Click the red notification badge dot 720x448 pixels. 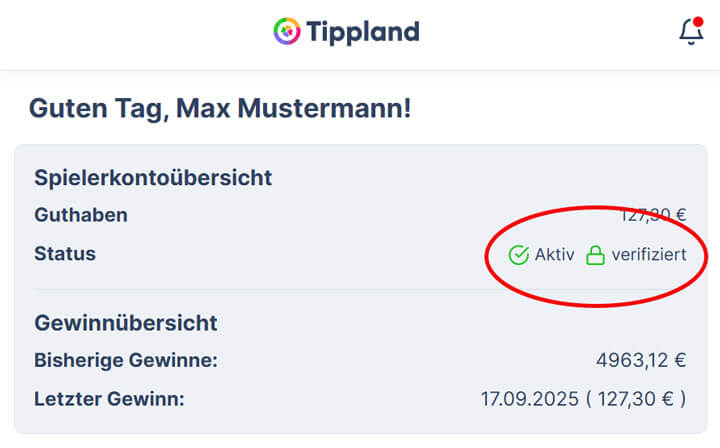pyautogui.click(x=698, y=21)
